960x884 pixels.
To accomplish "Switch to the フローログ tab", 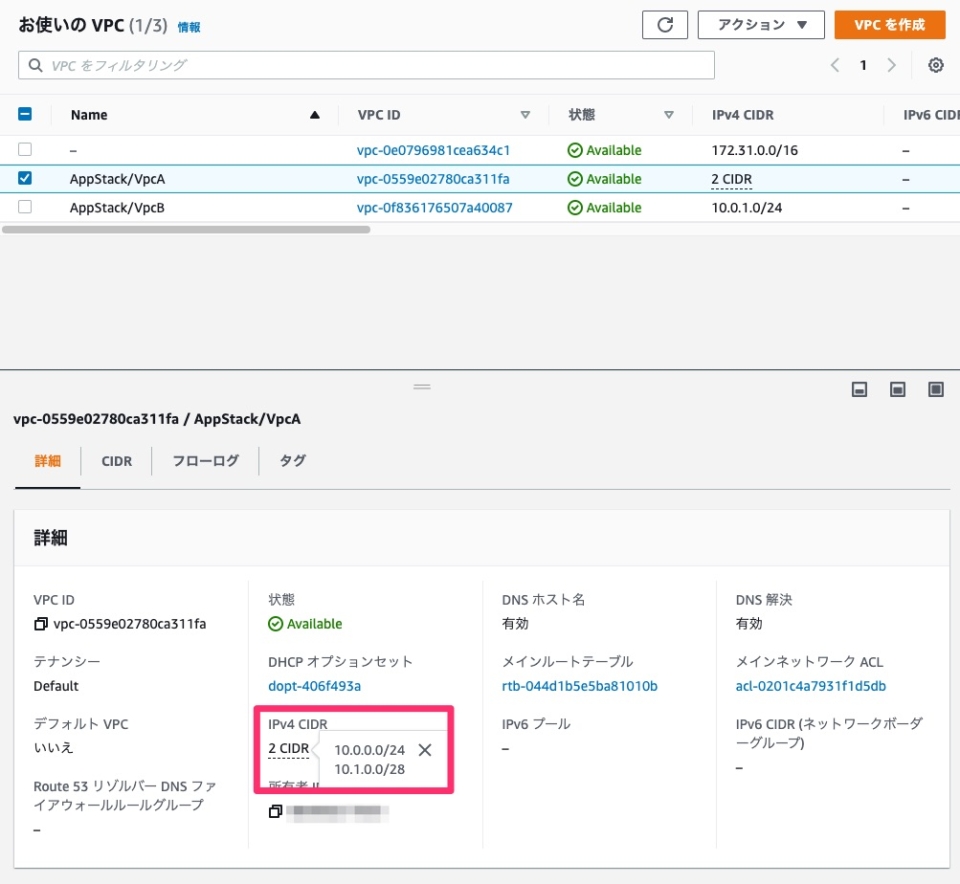I will pyautogui.click(x=203, y=461).
